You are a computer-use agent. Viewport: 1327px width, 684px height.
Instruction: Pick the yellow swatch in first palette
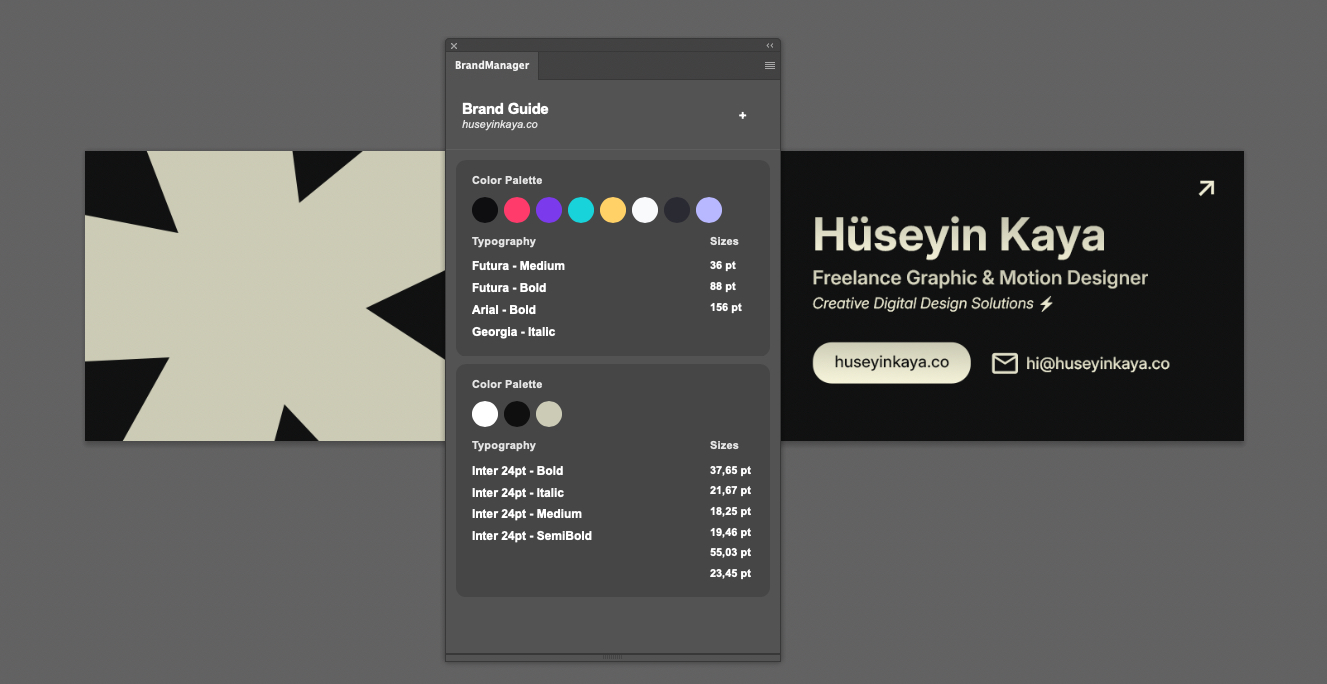(613, 210)
